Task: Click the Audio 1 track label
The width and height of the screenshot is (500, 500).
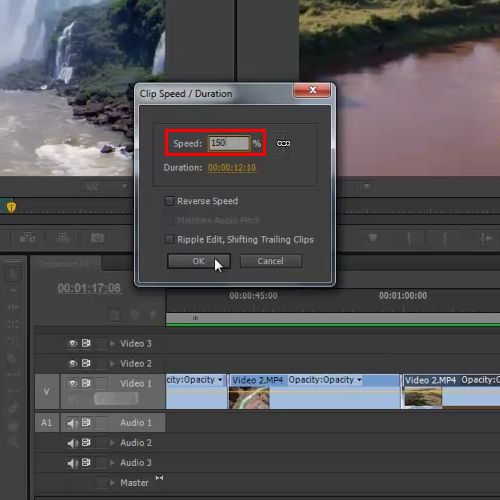Action: pos(136,423)
